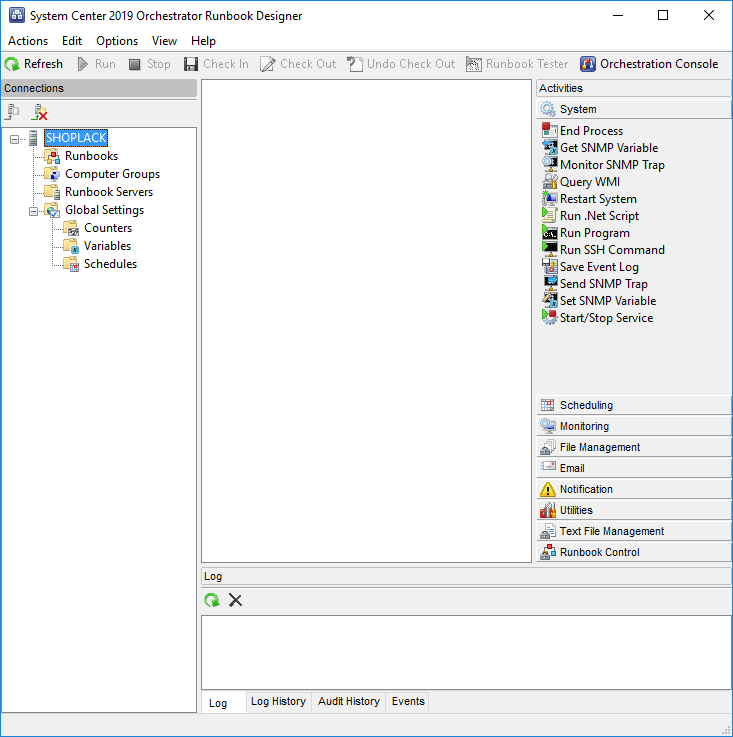
Task: Select the Computer Groups folder
Action: click(112, 174)
